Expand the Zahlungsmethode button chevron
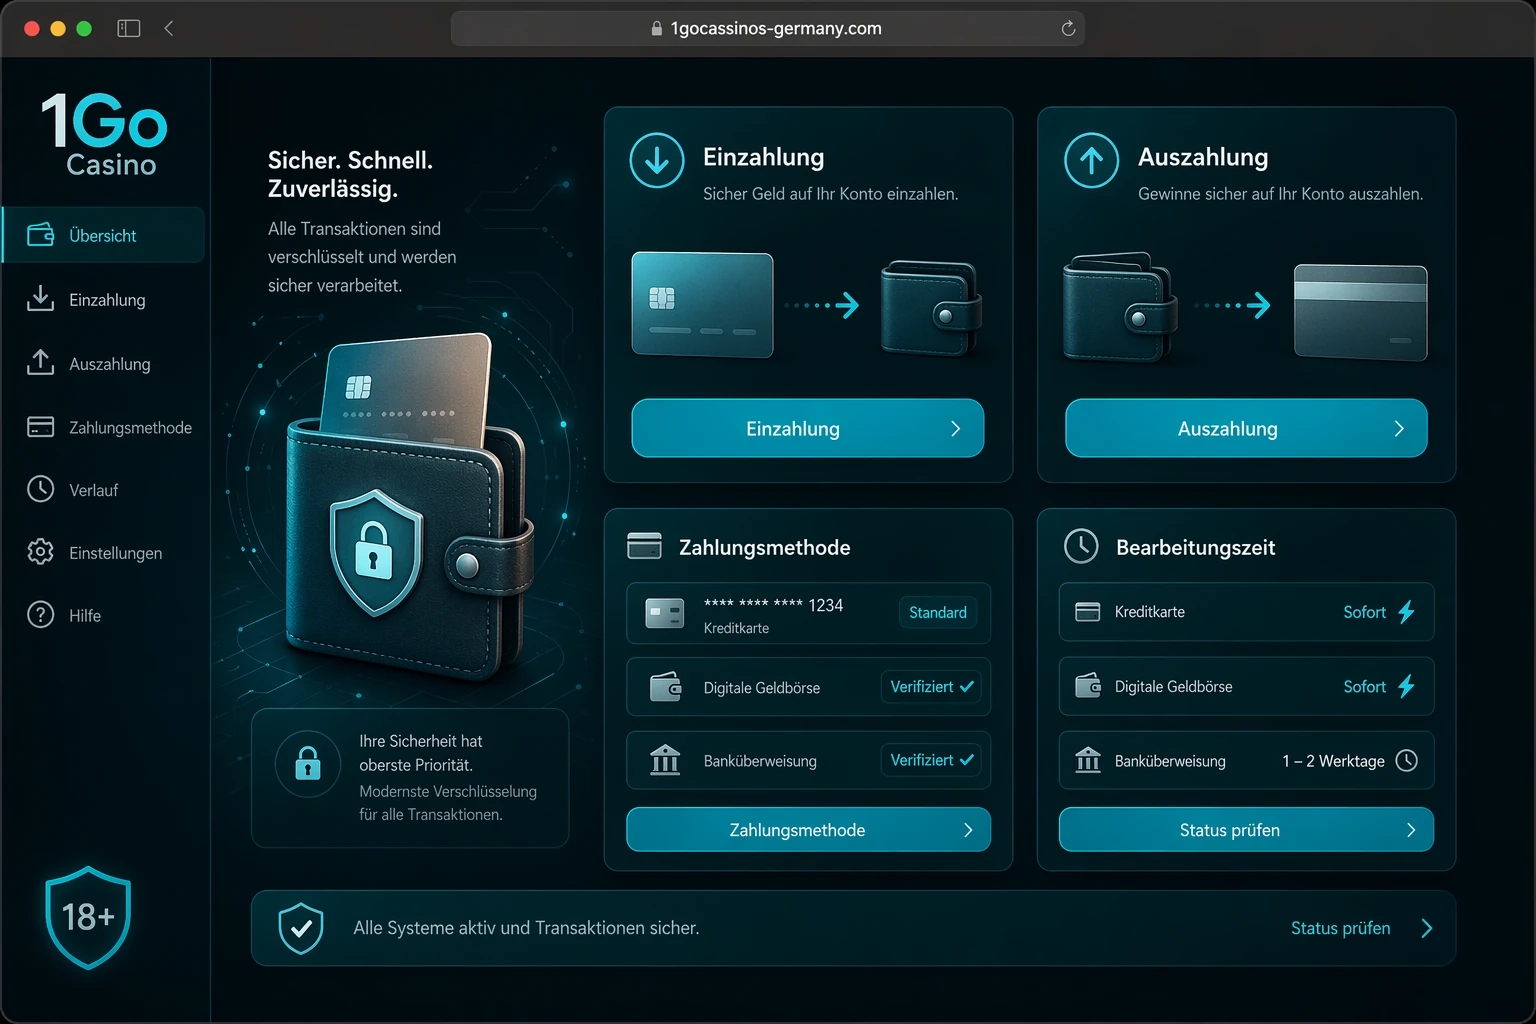Image resolution: width=1536 pixels, height=1024 pixels. (x=968, y=830)
